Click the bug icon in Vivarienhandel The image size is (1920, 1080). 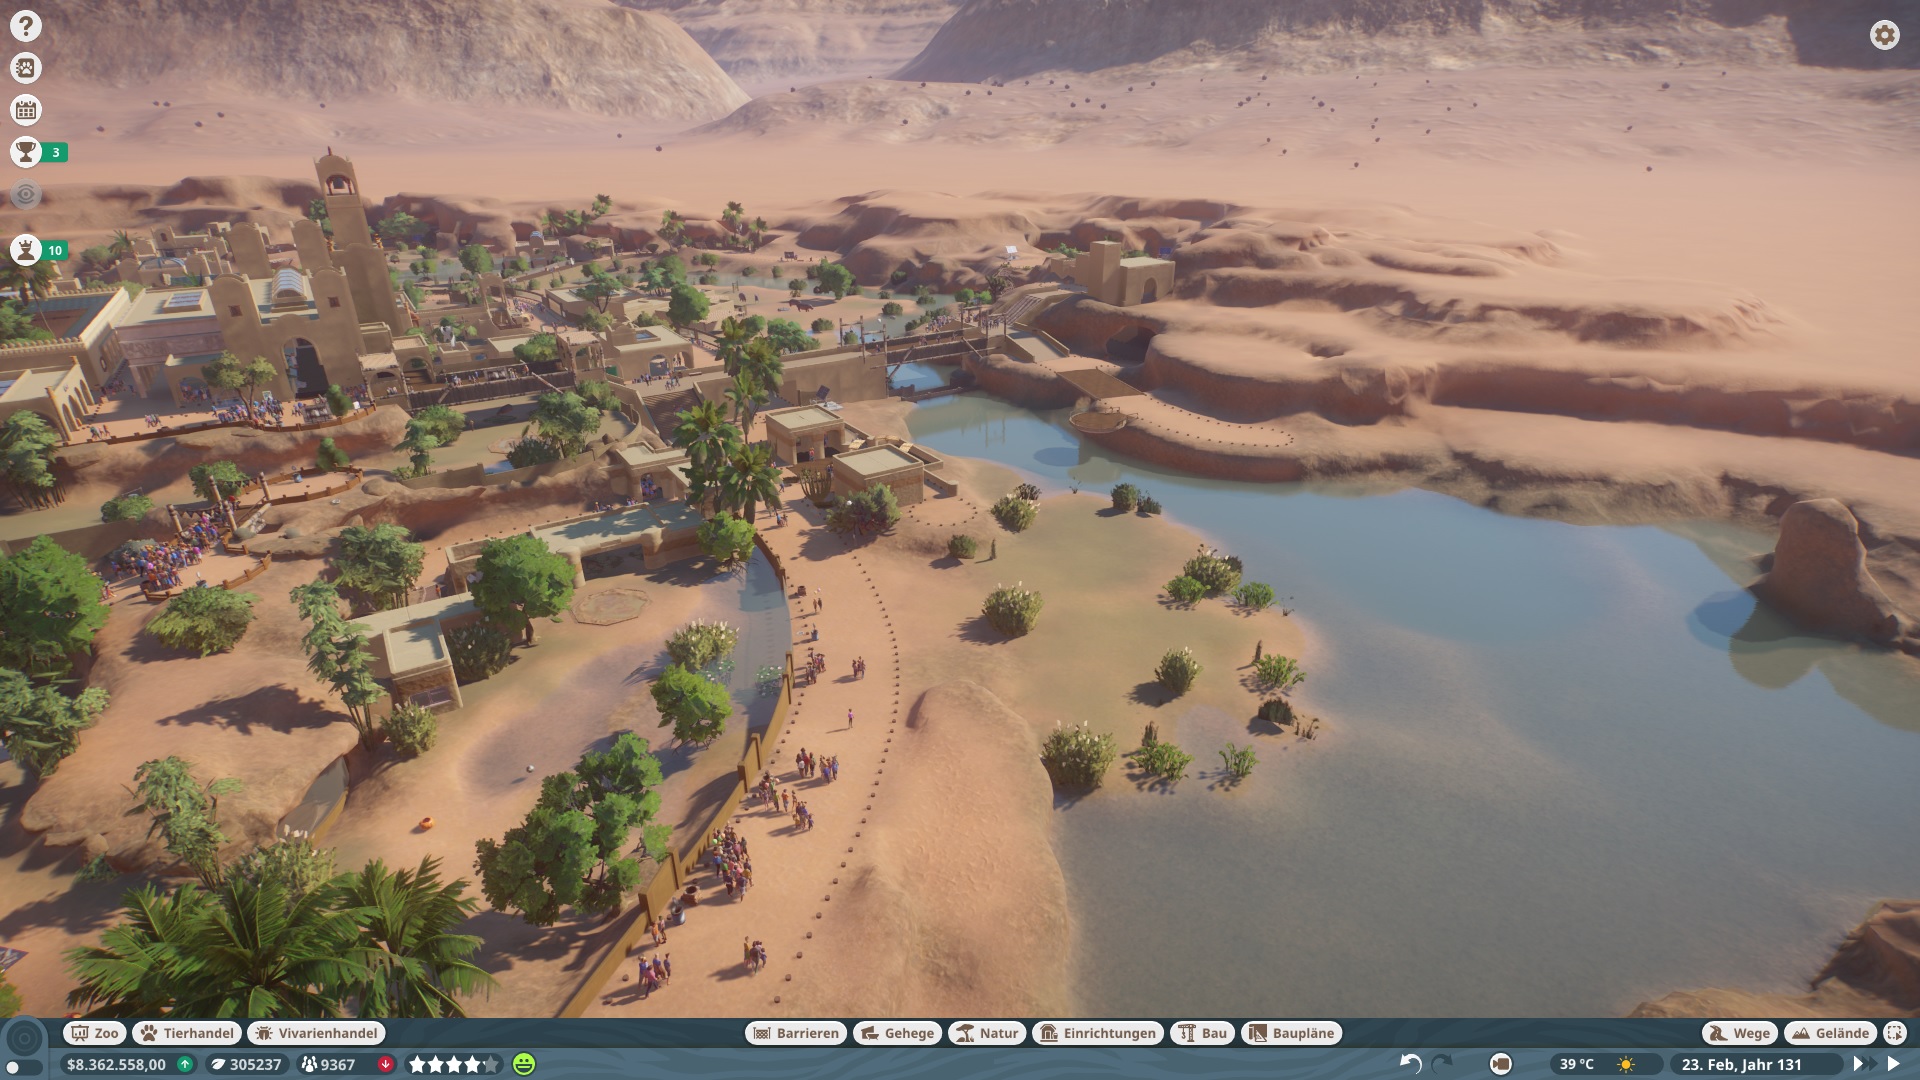point(264,1033)
